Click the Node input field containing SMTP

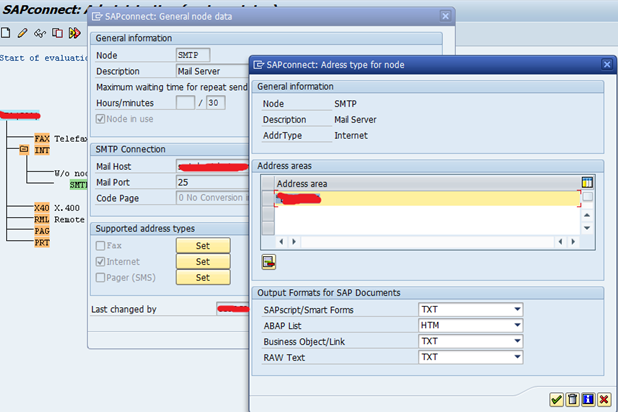[193, 55]
